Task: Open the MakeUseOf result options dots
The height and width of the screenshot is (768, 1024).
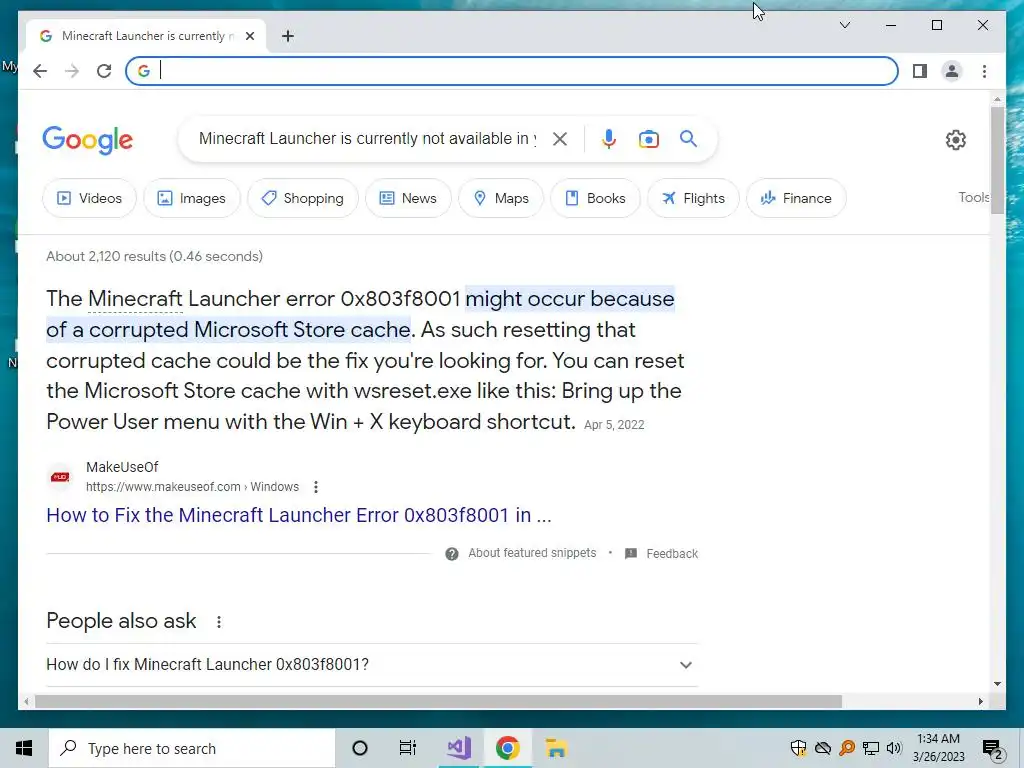Action: [x=315, y=487]
